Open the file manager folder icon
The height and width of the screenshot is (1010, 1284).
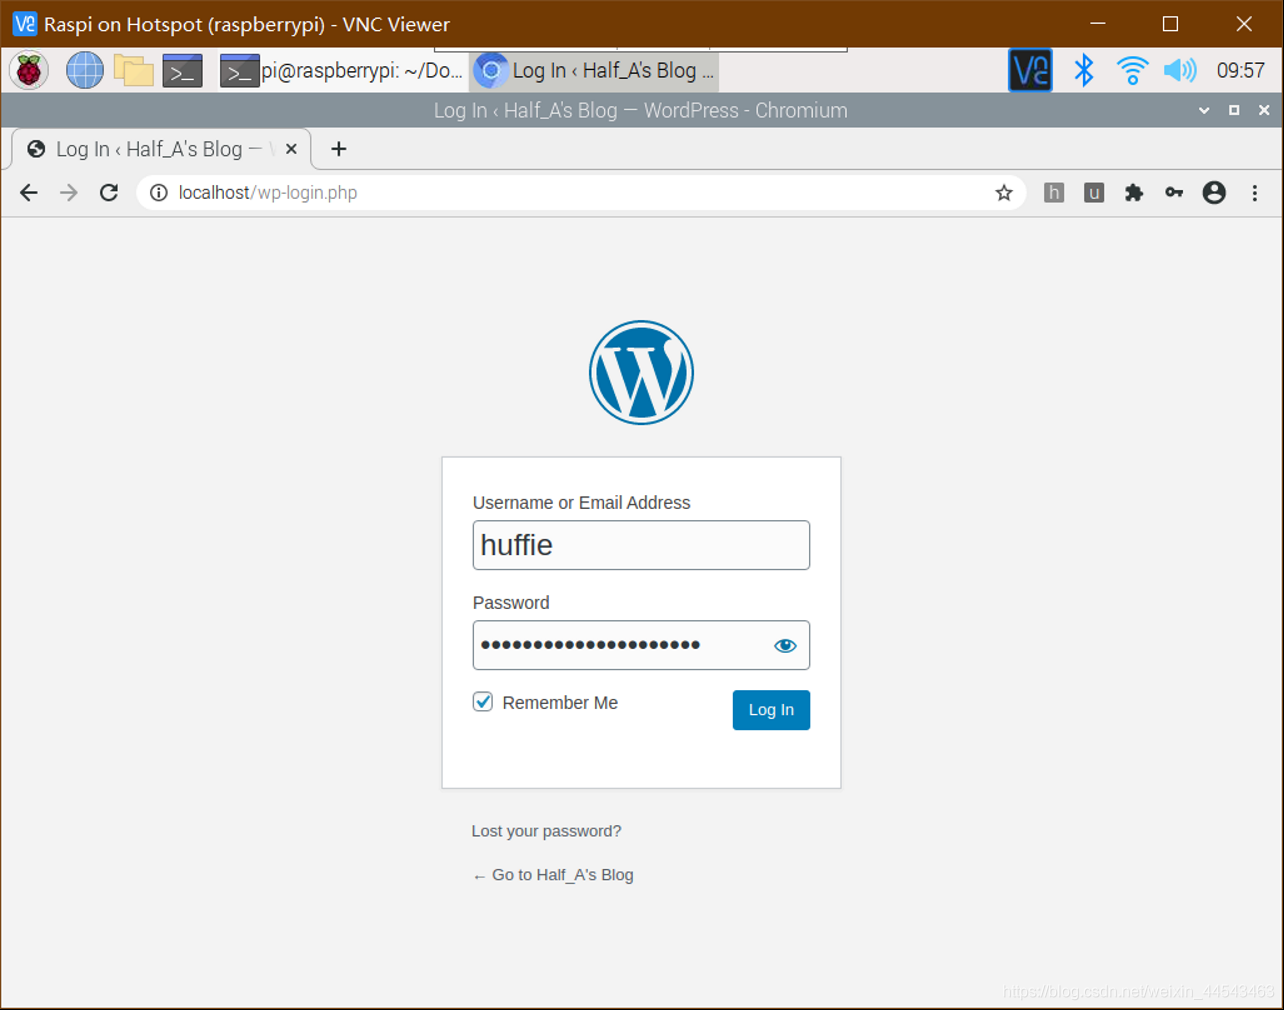(x=133, y=71)
